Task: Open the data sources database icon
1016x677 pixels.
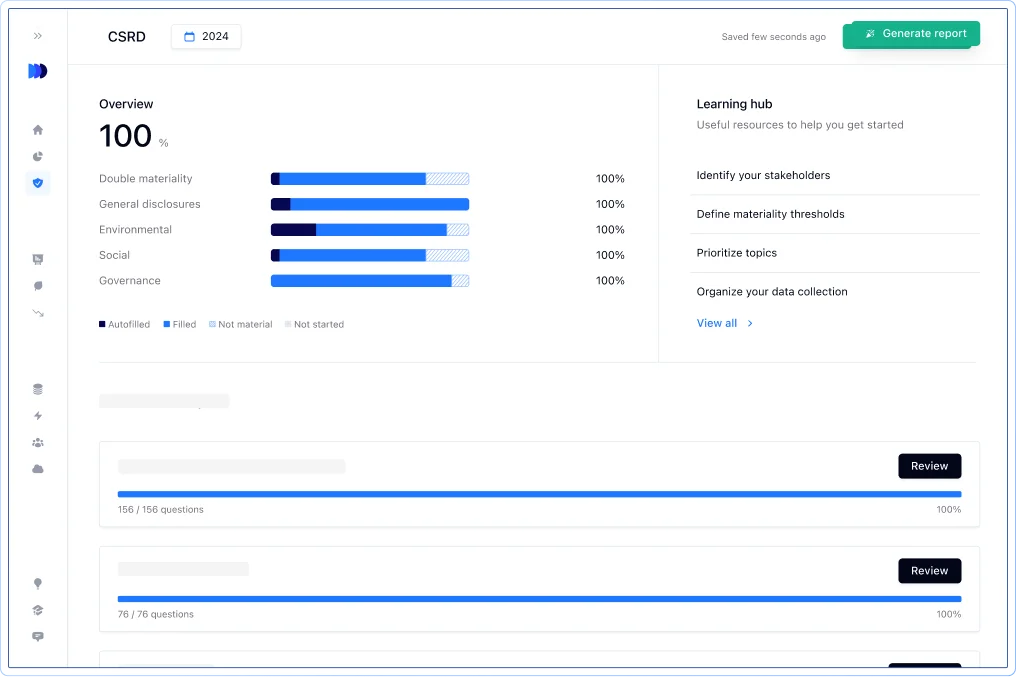Action: point(38,389)
